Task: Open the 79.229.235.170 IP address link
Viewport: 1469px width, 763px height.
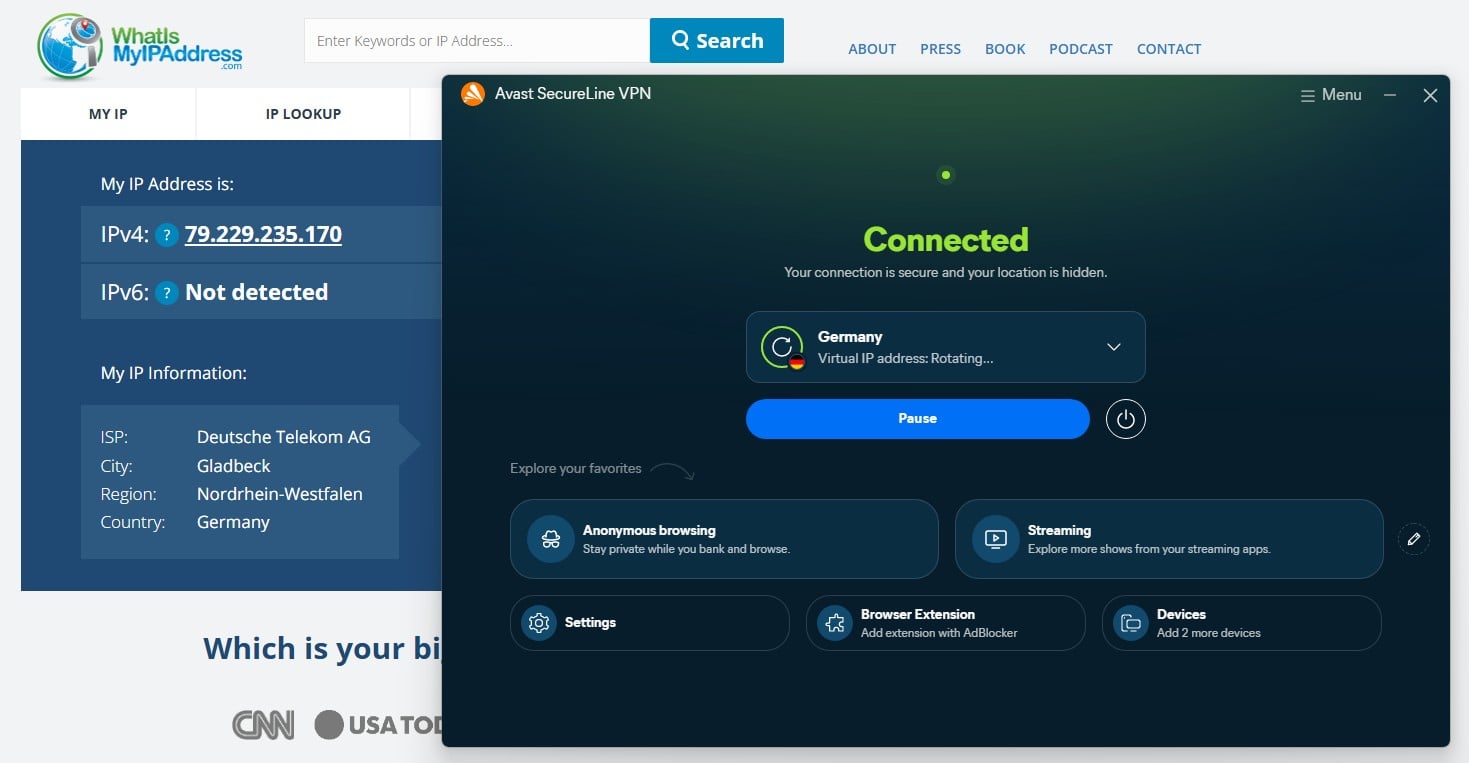Action: coord(263,235)
